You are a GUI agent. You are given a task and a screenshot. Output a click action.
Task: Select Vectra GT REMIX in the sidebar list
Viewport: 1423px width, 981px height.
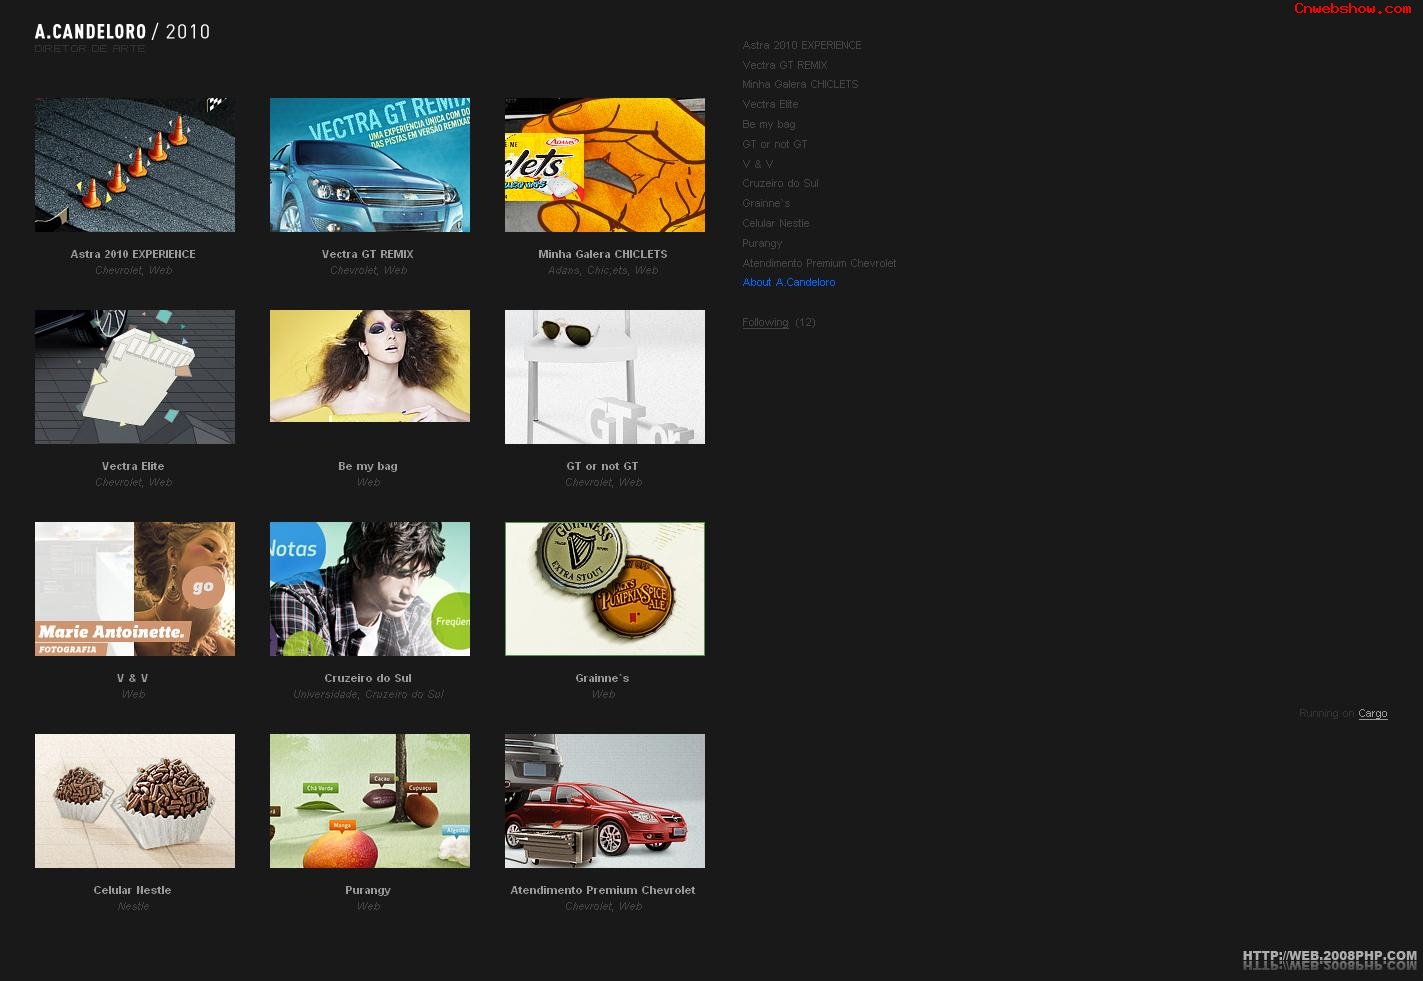[x=785, y=65]
